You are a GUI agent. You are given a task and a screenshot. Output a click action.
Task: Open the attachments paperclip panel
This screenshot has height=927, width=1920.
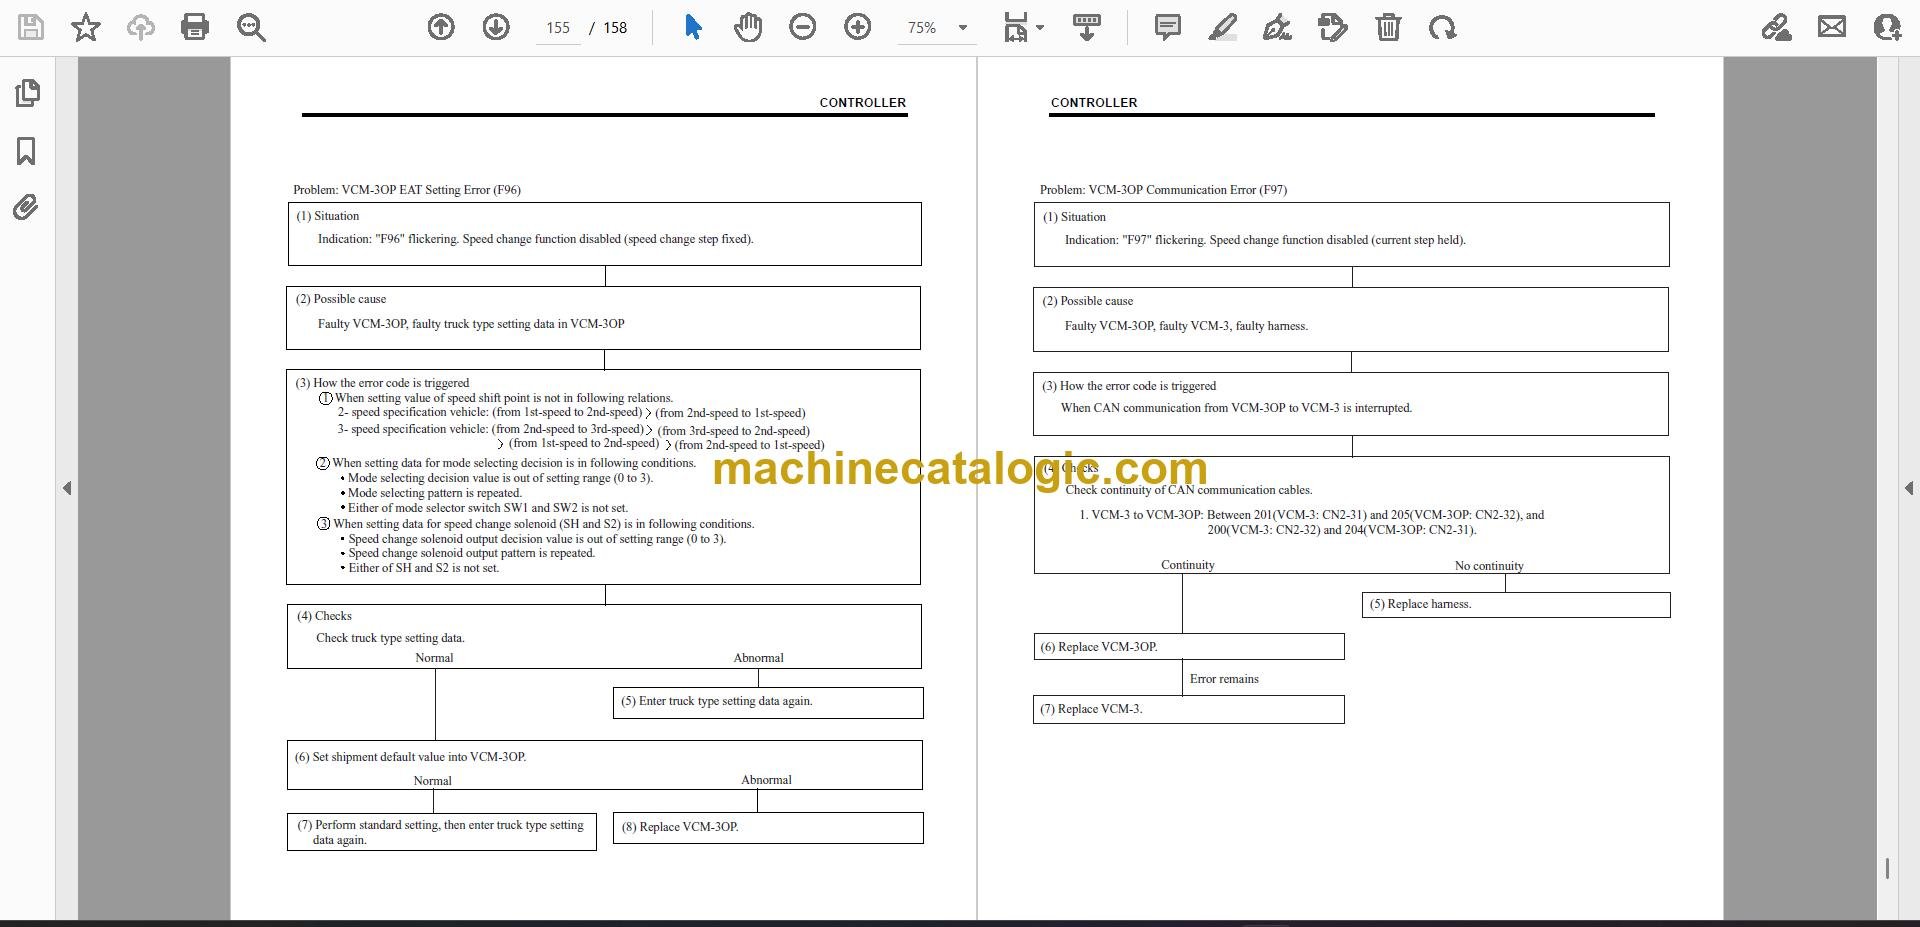tap(26, 207)
